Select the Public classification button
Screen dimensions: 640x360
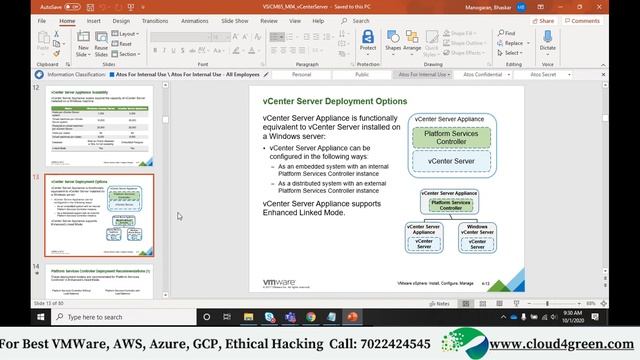[362, 75]
